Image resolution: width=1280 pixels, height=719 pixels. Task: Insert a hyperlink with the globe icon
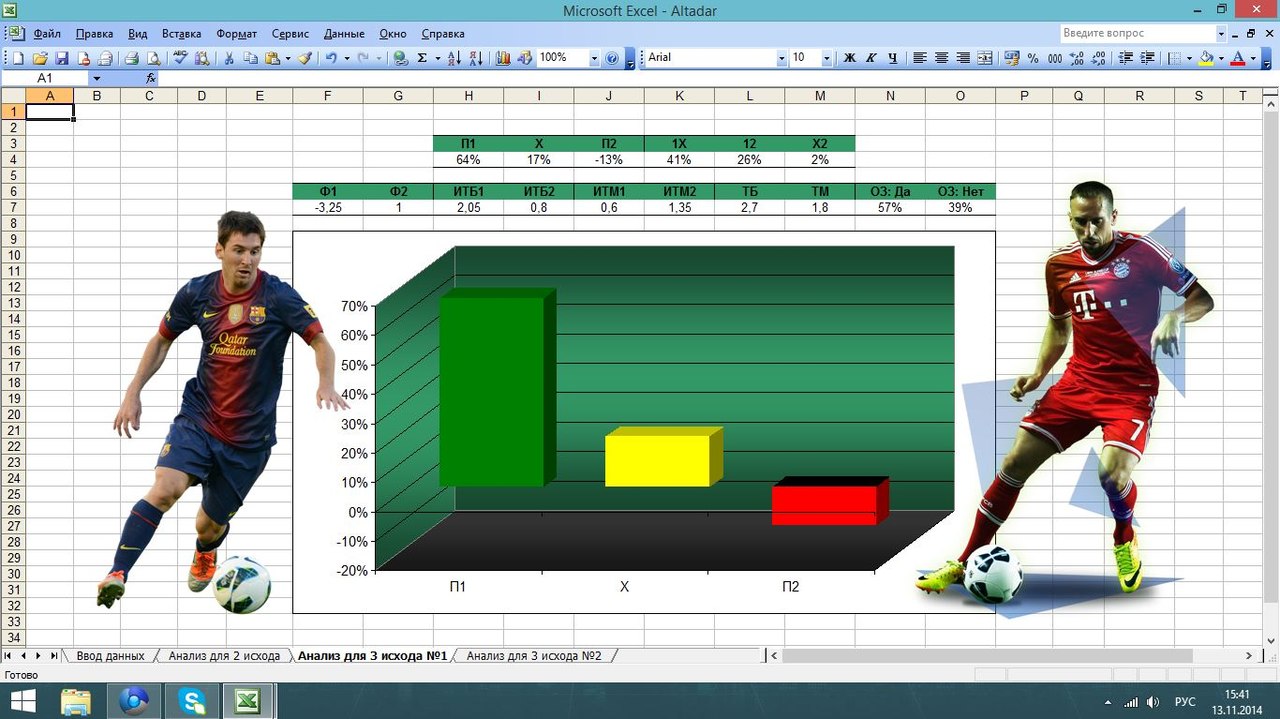(x=399, y=58)
